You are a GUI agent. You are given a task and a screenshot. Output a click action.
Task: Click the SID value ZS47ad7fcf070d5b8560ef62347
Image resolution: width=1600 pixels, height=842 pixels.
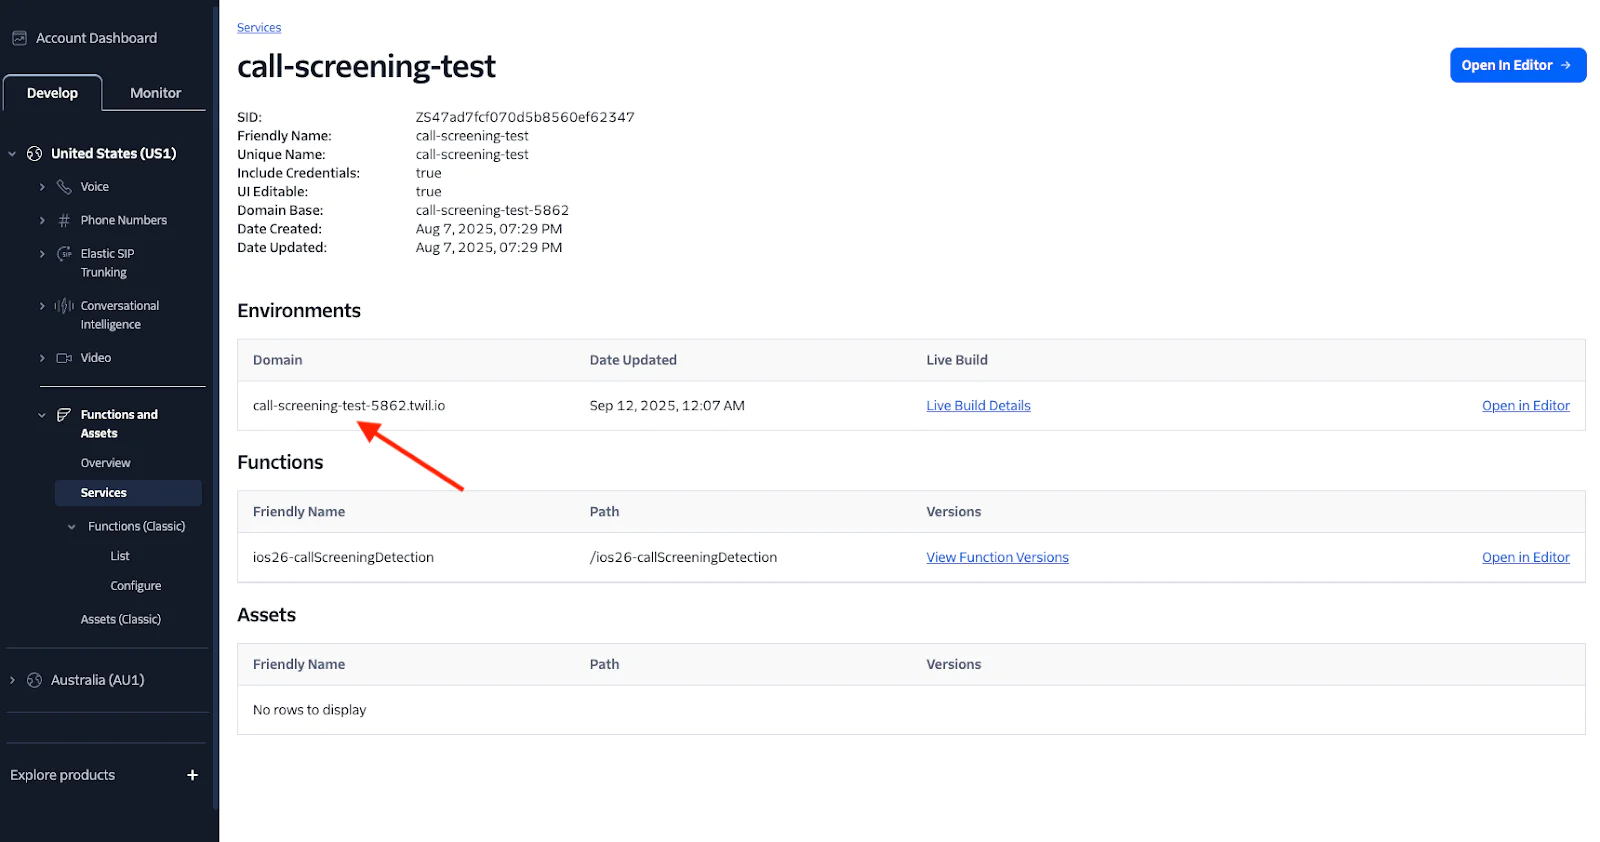[x=525, y=117]
